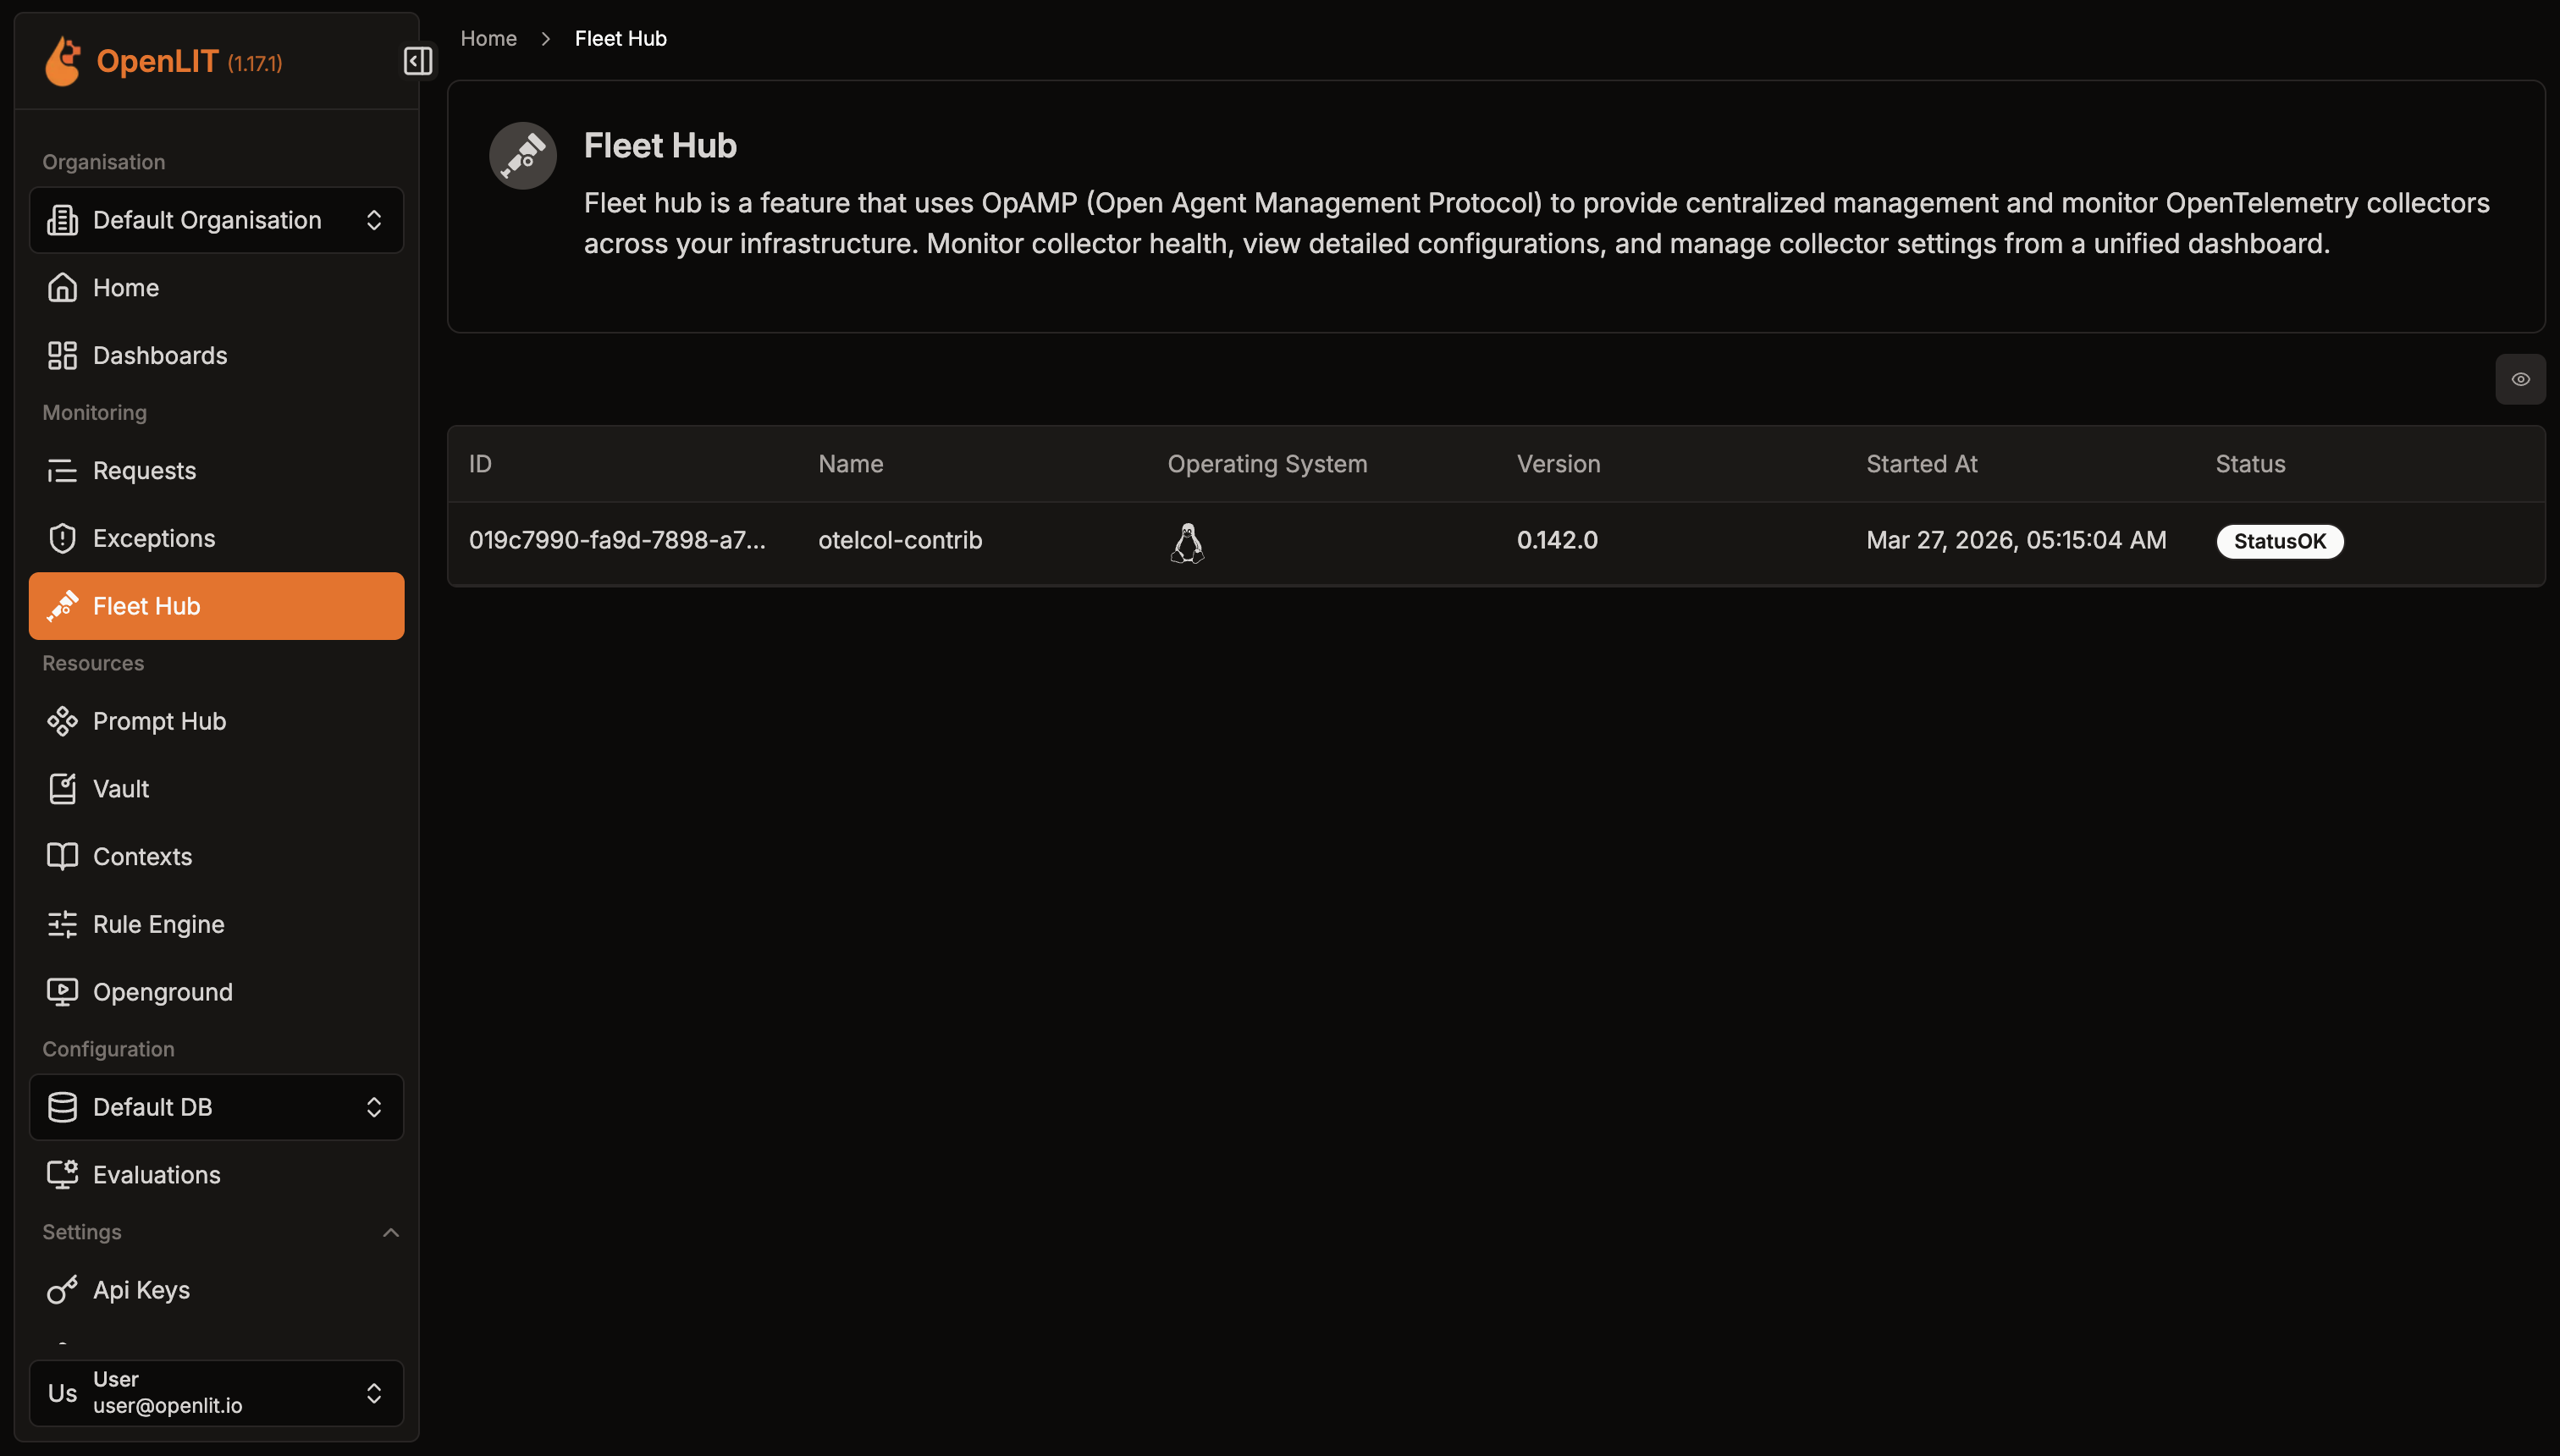Click the Exceptions shield icon
This screenshot has width=2560, height=1456.
[x=62, y=539]
